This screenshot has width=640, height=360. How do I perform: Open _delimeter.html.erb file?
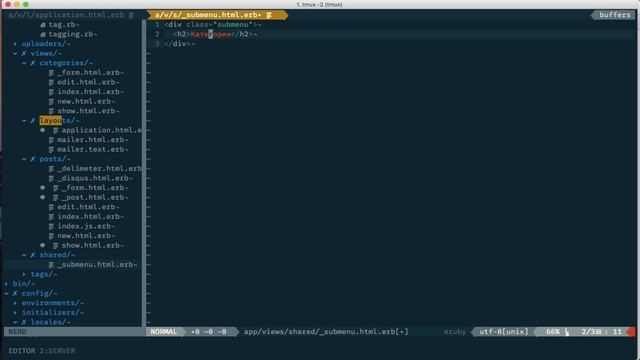pos(99,169)
